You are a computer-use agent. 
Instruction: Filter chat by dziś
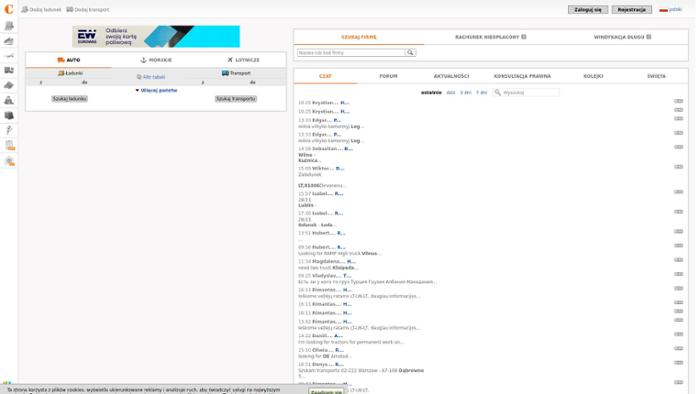point(451,93)
